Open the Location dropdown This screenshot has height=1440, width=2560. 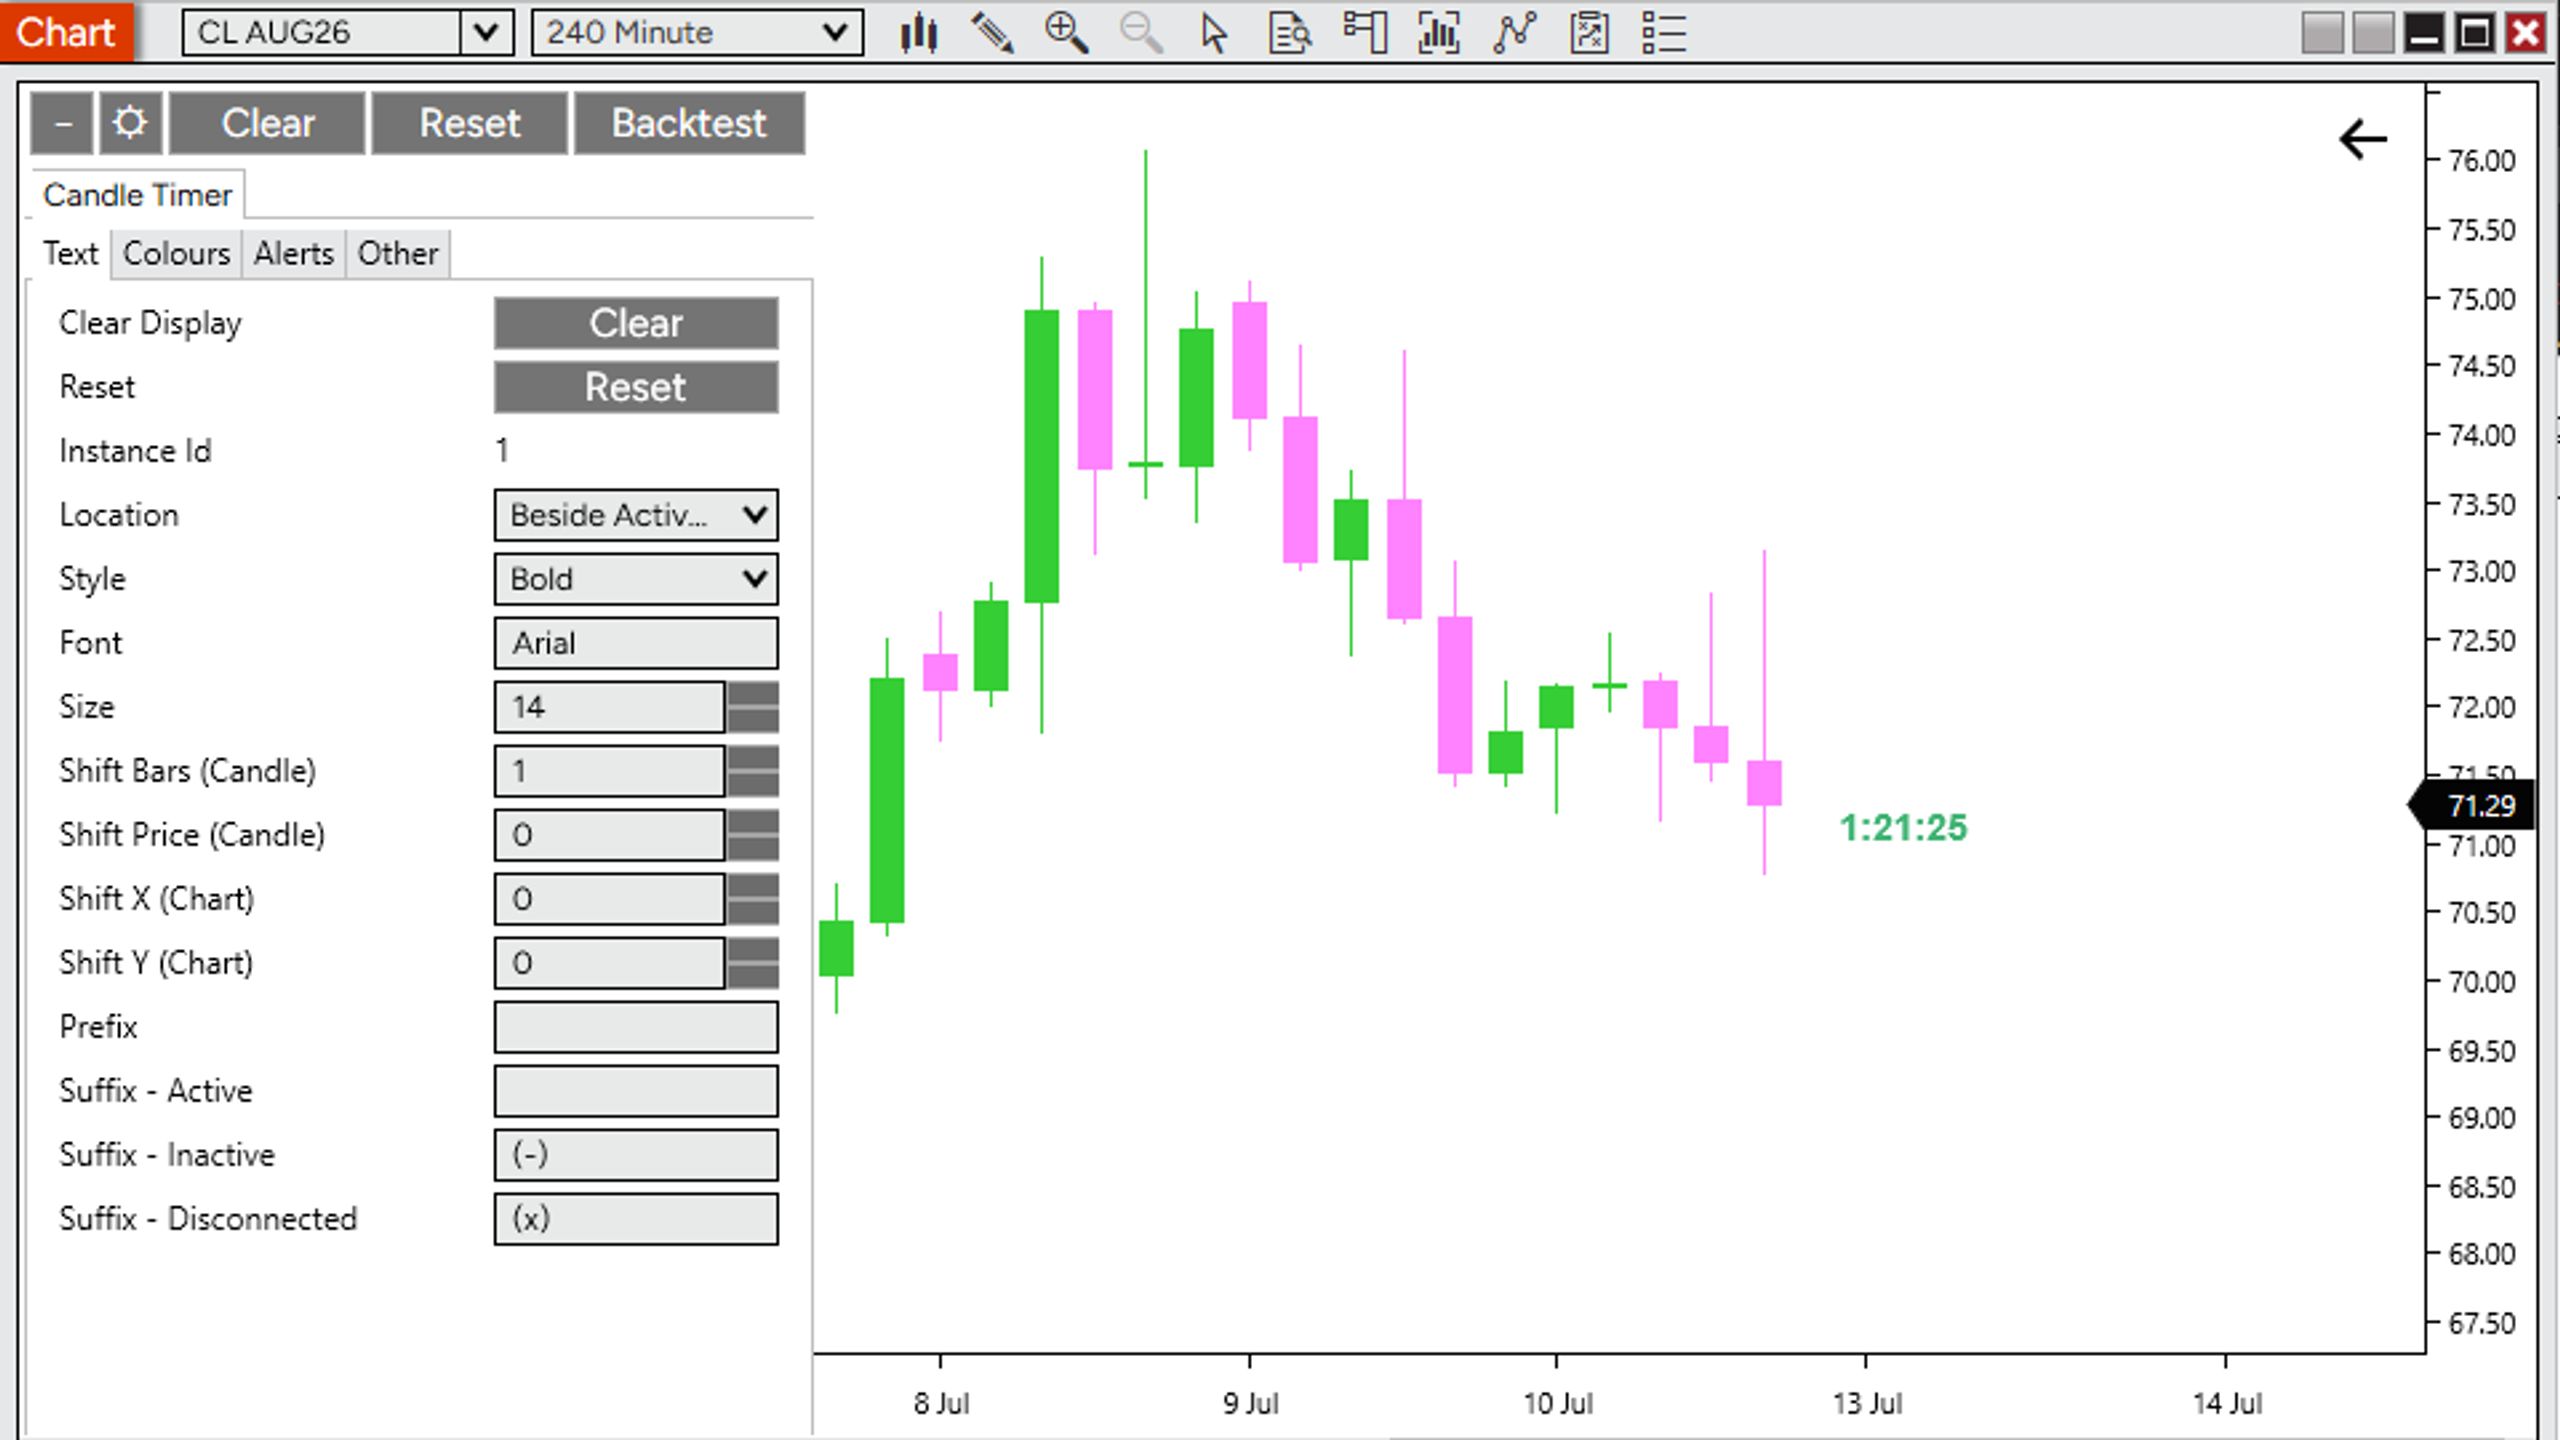pos(636,515)
